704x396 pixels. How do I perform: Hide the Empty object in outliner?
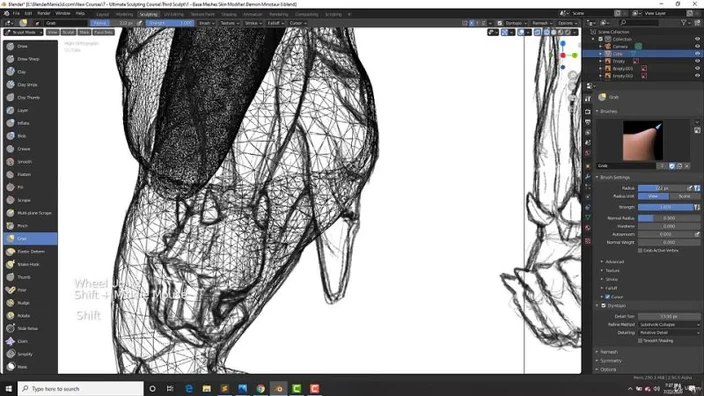coord(697,61)
